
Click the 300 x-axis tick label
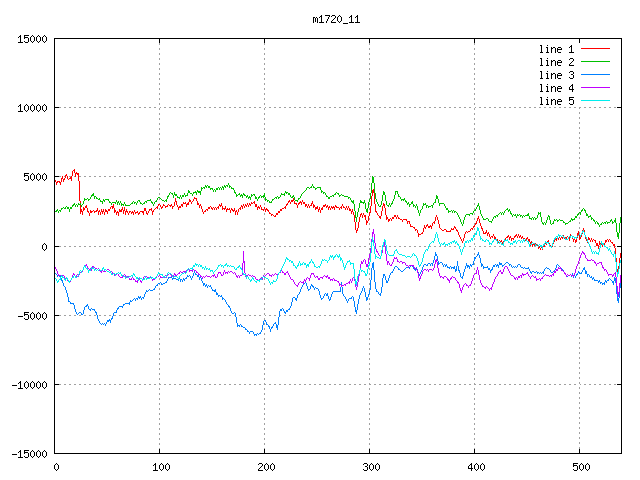tap(370, 467)
